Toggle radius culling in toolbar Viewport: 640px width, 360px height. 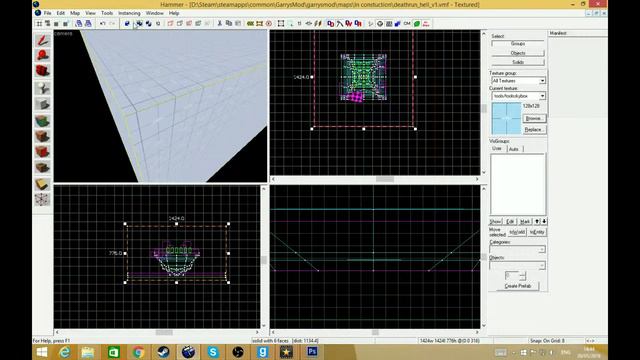269,24
